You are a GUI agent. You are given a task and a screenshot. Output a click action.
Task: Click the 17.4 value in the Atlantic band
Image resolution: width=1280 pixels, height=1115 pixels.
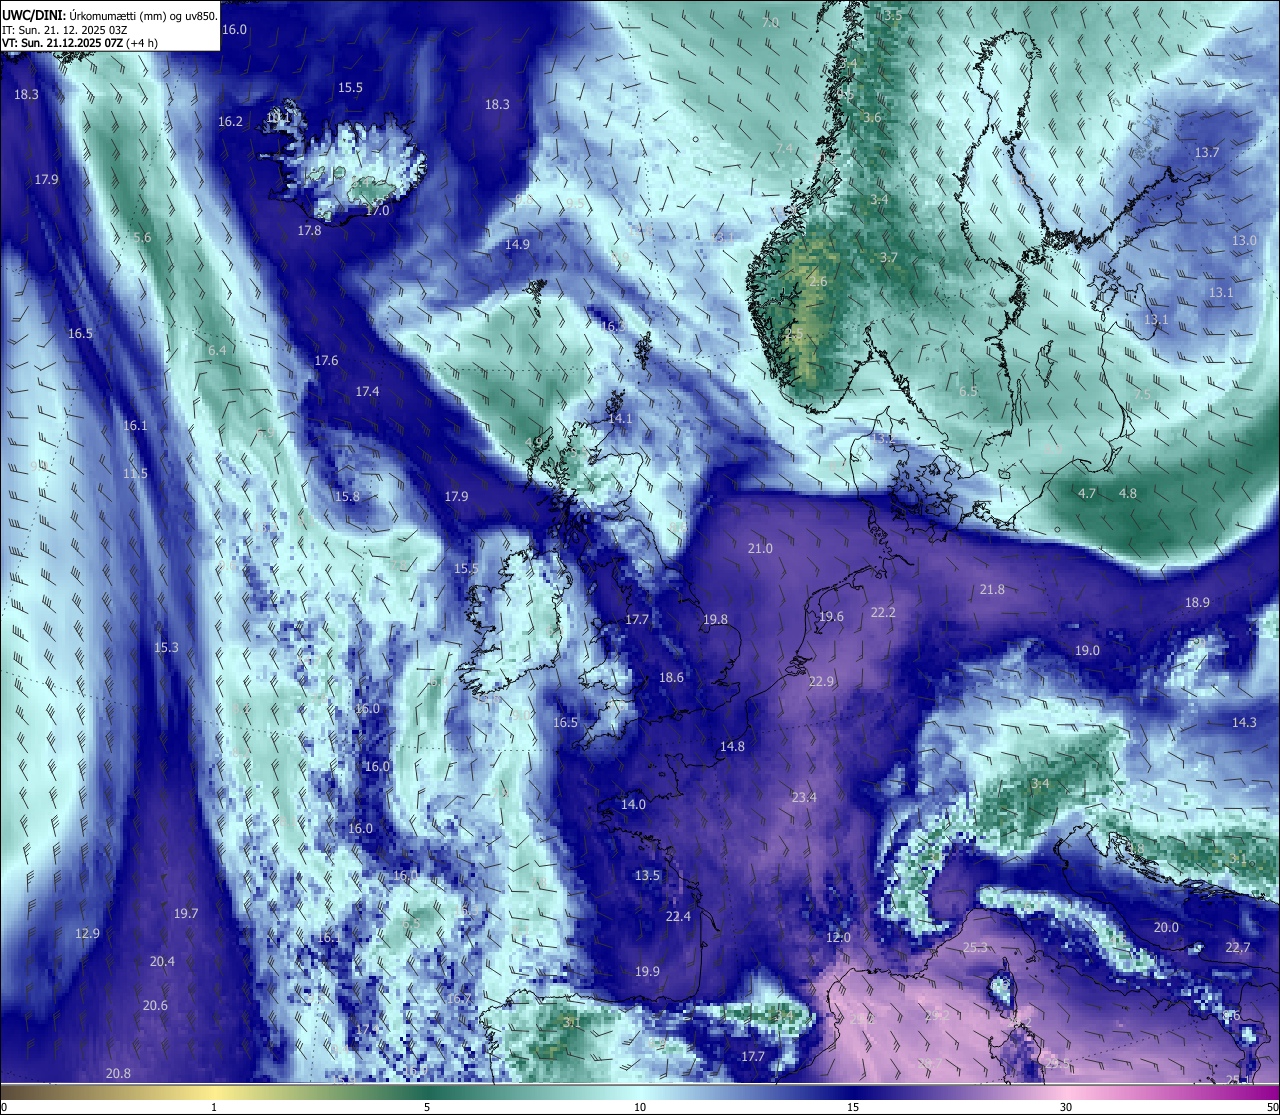click(x=367, y=391)
